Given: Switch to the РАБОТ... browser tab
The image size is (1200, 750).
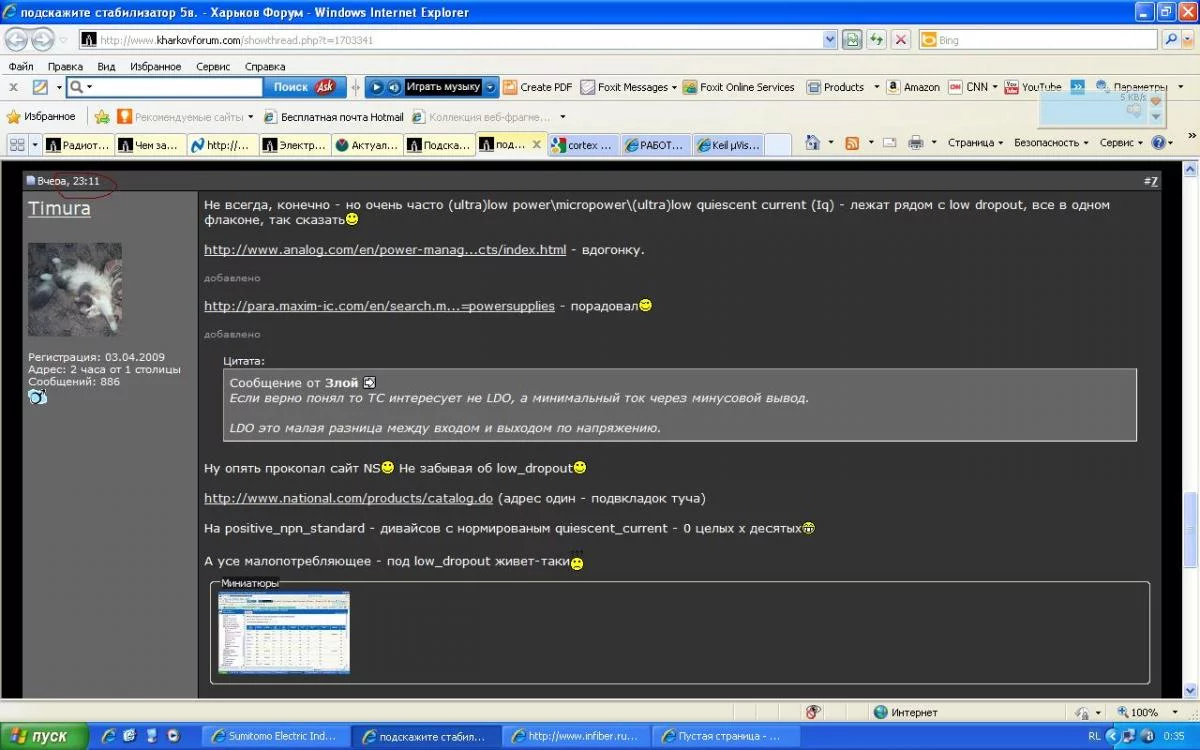Looking at the screenshot, I should pos(655,145).
